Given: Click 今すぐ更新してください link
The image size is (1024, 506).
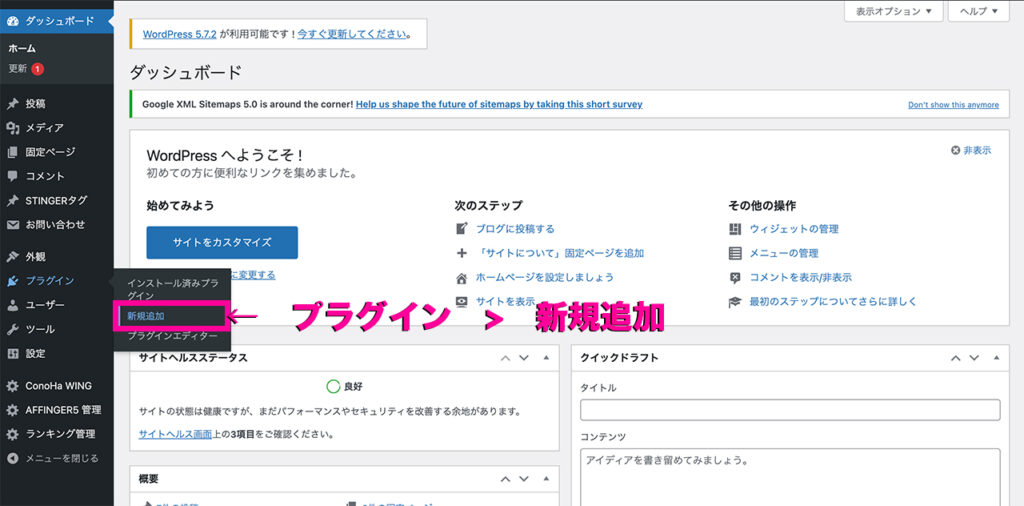Looking at the screenshot, I should point(352,34).
